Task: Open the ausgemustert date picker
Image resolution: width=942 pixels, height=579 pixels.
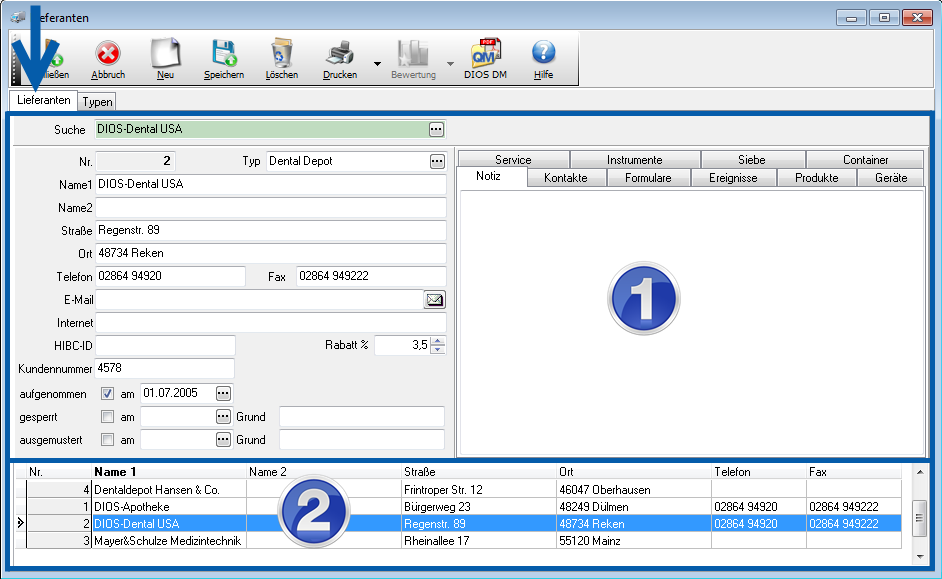Action: [x=223, y=440]
